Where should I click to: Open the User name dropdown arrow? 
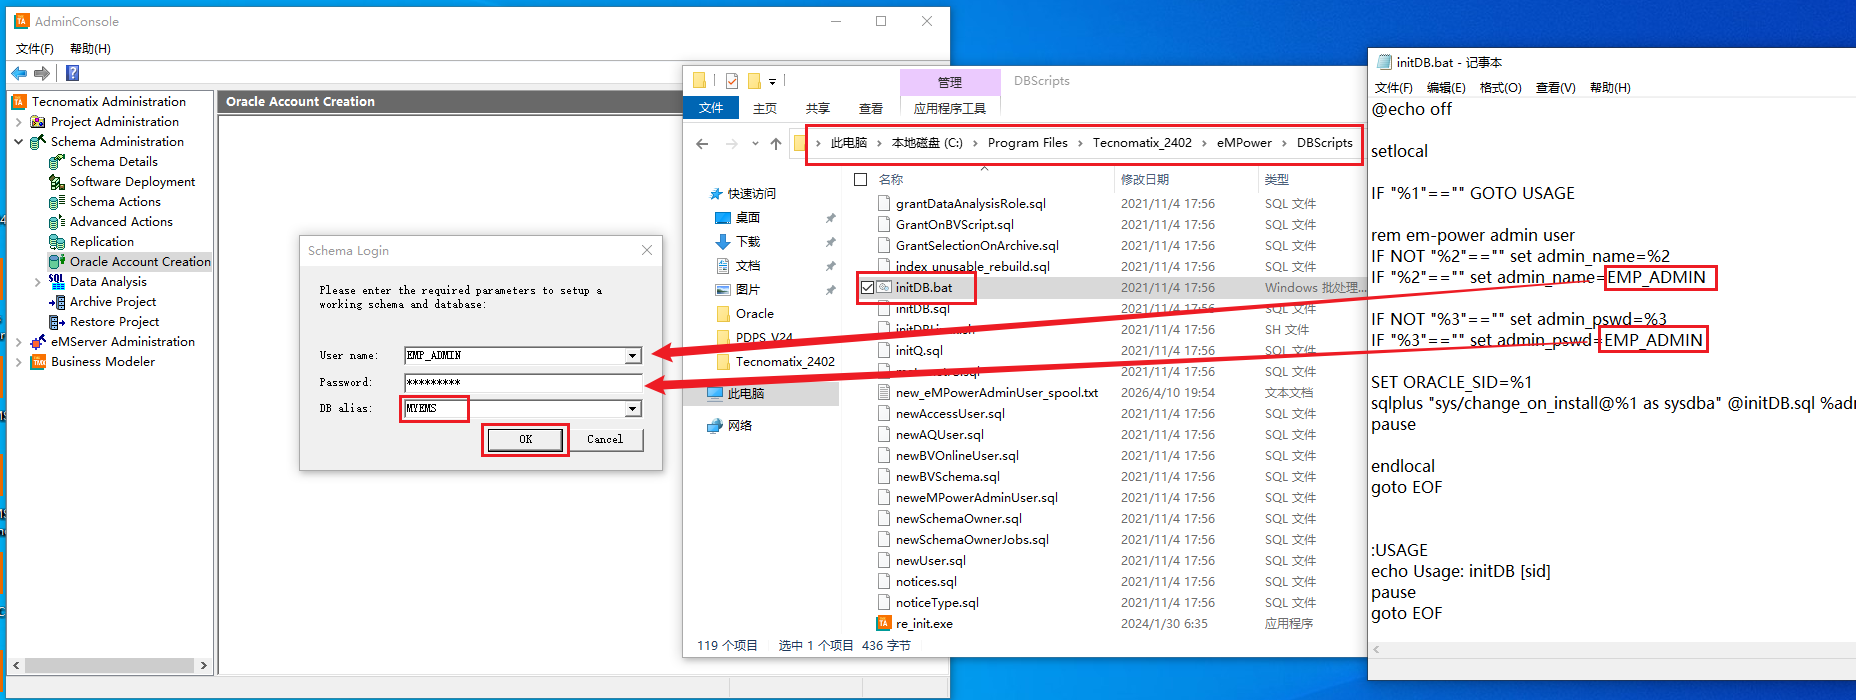(x=632, y=356)
